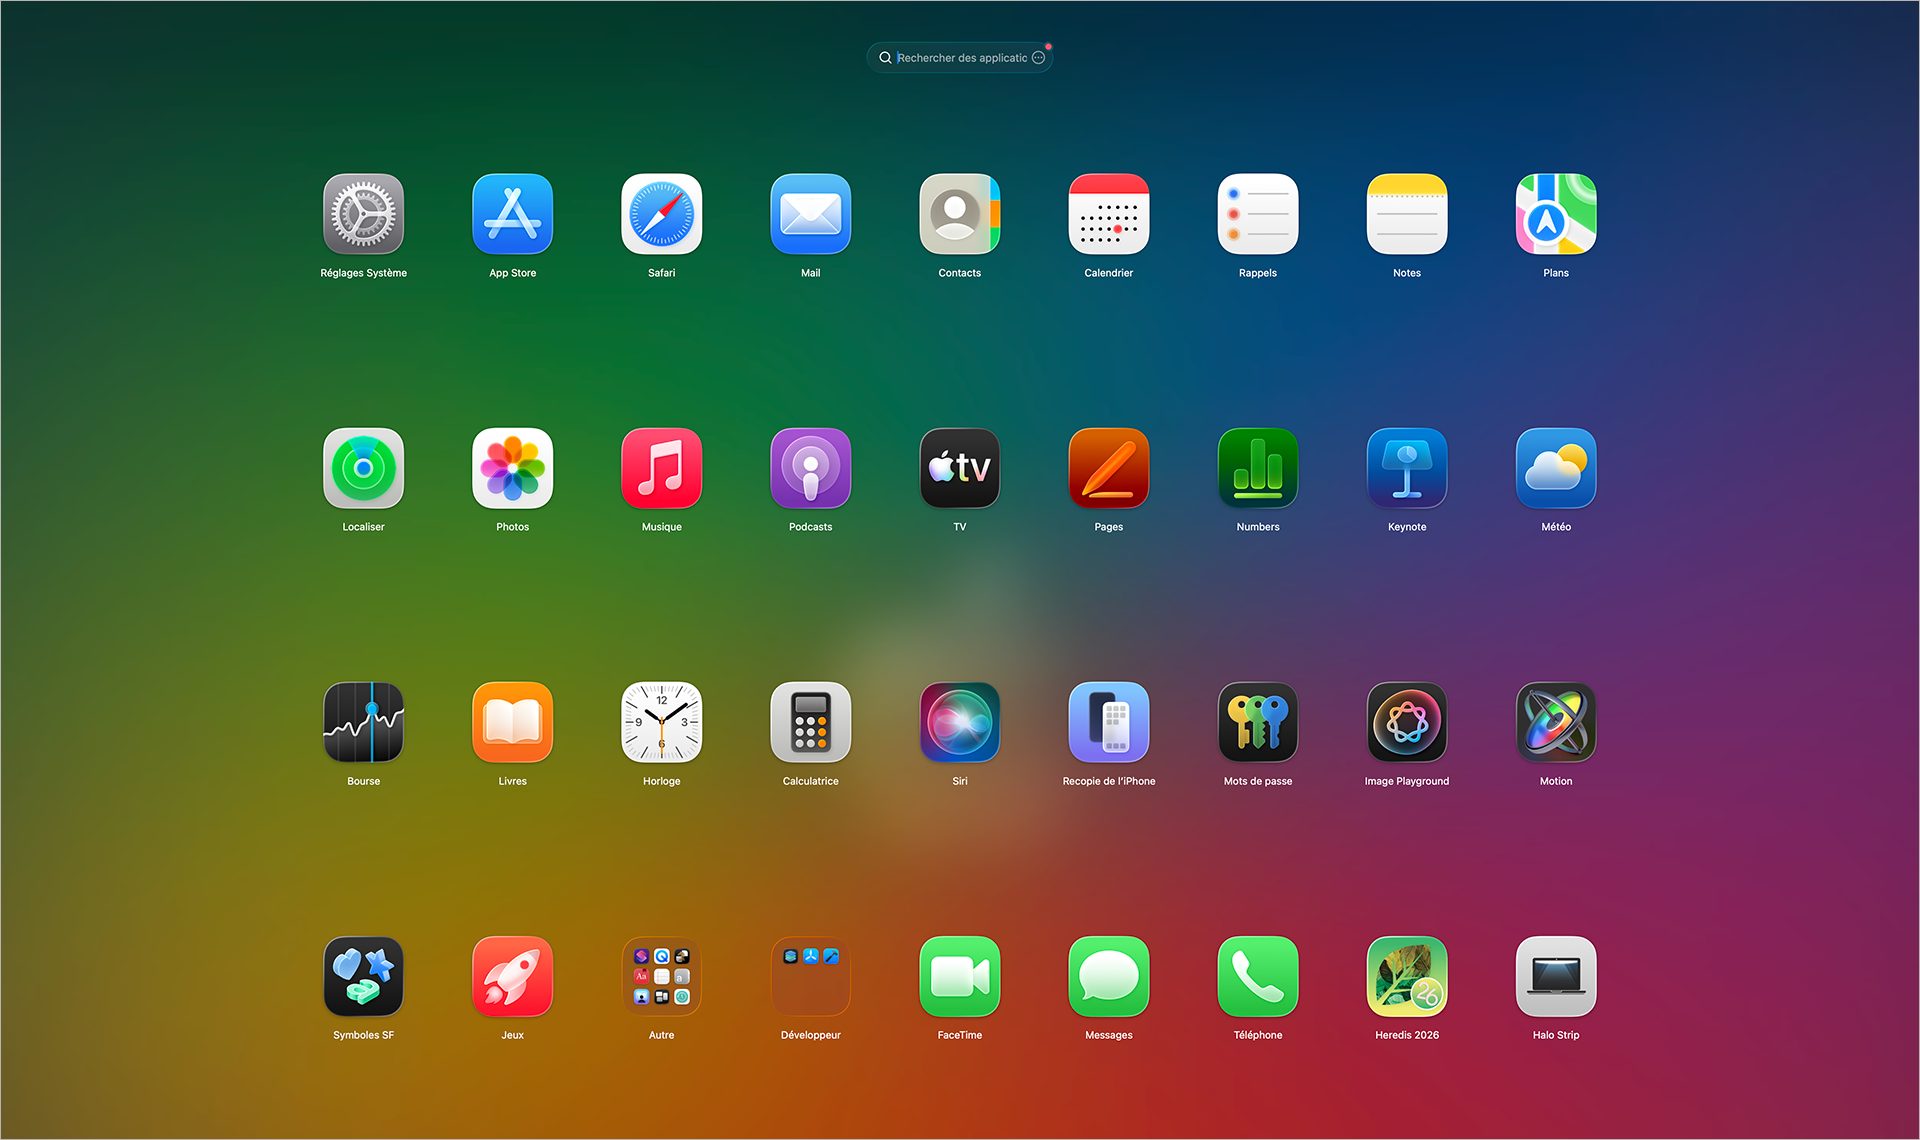Open Rappels reminders app

(x=1257, y=214)
